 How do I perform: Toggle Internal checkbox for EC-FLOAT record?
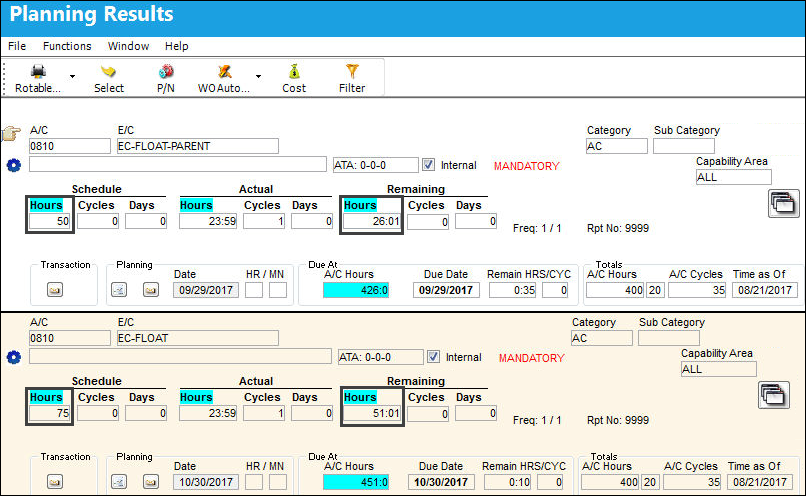point(433,356)
